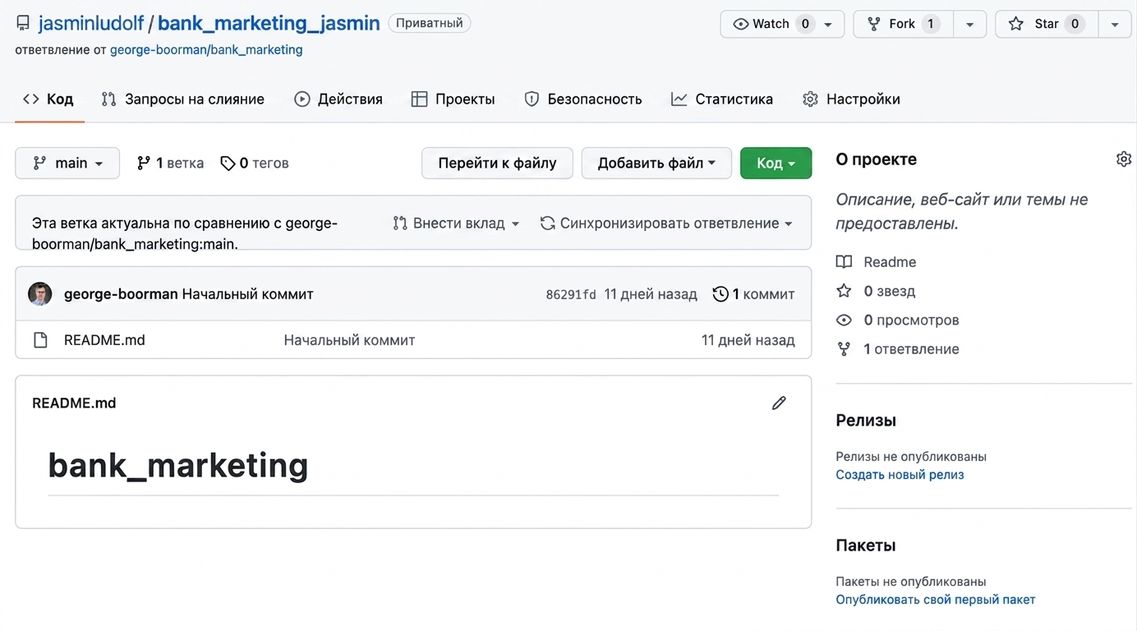Screen dimensions: 1137x631
Task: Open george-boorman commit author link
Action: point(120,294)
